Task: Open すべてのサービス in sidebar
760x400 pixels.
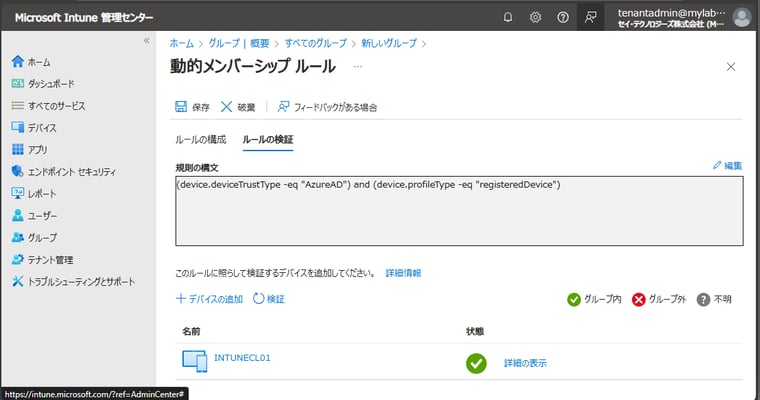Action: pyautogui.click(x=48, y=106)
